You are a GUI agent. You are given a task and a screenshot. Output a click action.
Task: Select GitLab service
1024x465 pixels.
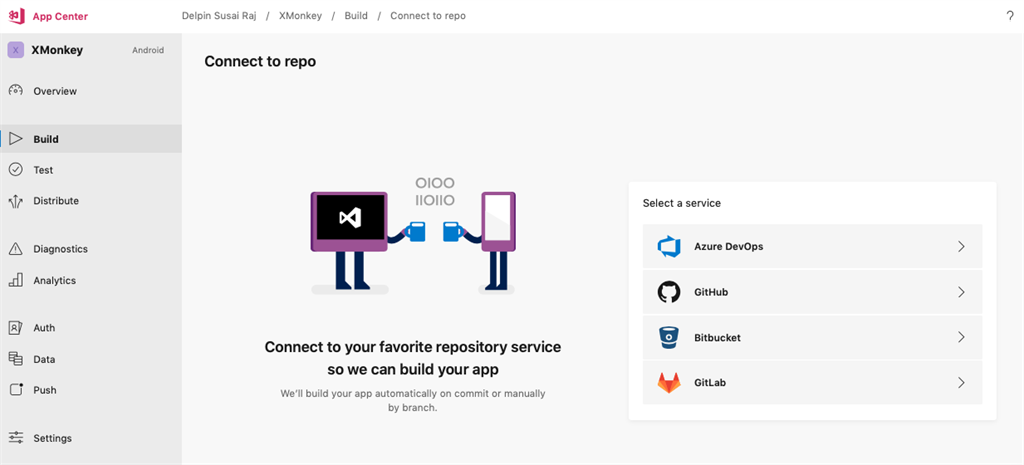812,383
